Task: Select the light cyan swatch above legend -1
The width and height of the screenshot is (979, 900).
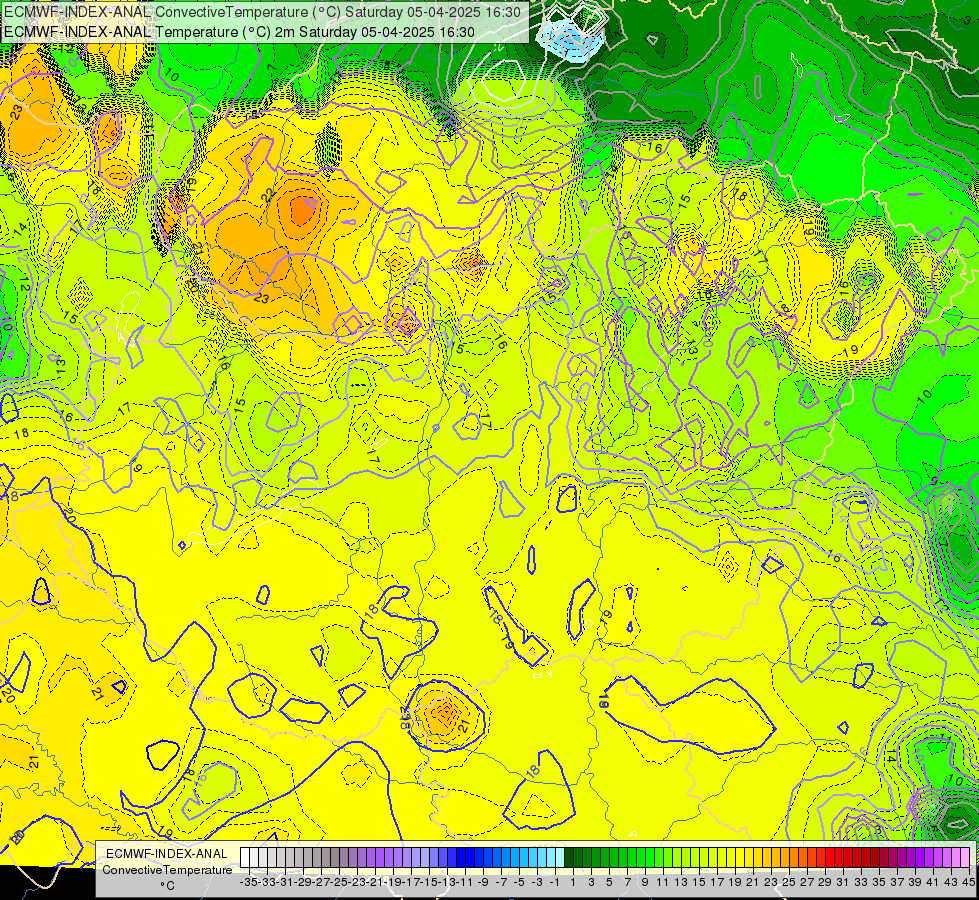Action: 560,858
